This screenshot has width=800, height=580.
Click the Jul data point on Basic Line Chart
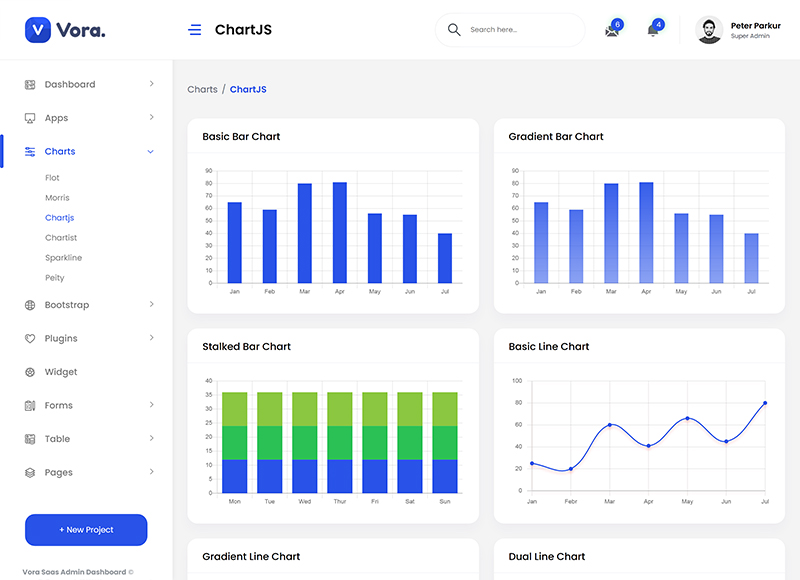click(765, 403)
